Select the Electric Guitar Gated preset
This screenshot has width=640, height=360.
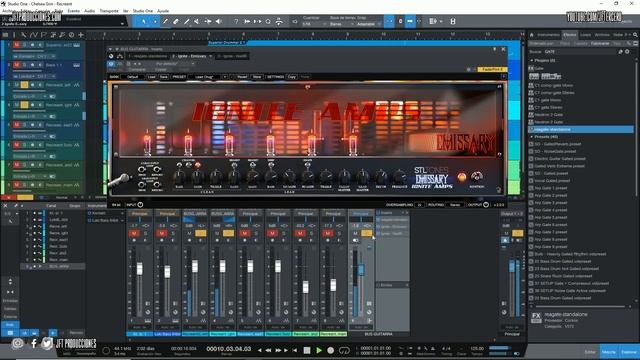(560, 159)
